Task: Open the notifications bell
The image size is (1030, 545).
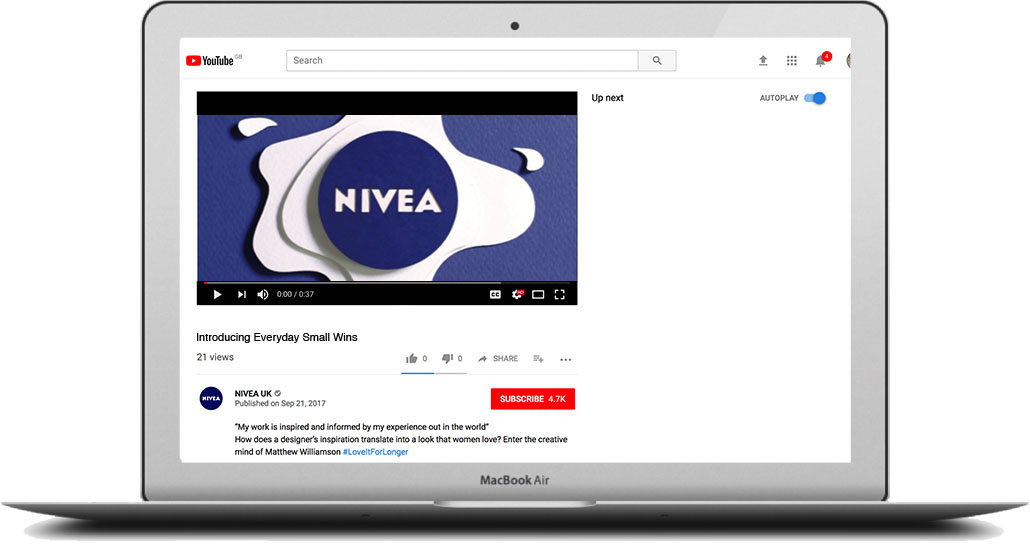Action: click(x=821, y=60)
